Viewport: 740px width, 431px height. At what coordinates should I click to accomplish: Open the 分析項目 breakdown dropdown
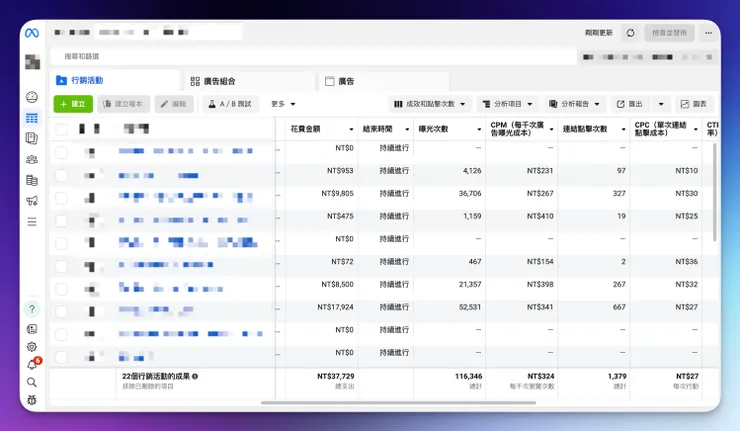507,104
